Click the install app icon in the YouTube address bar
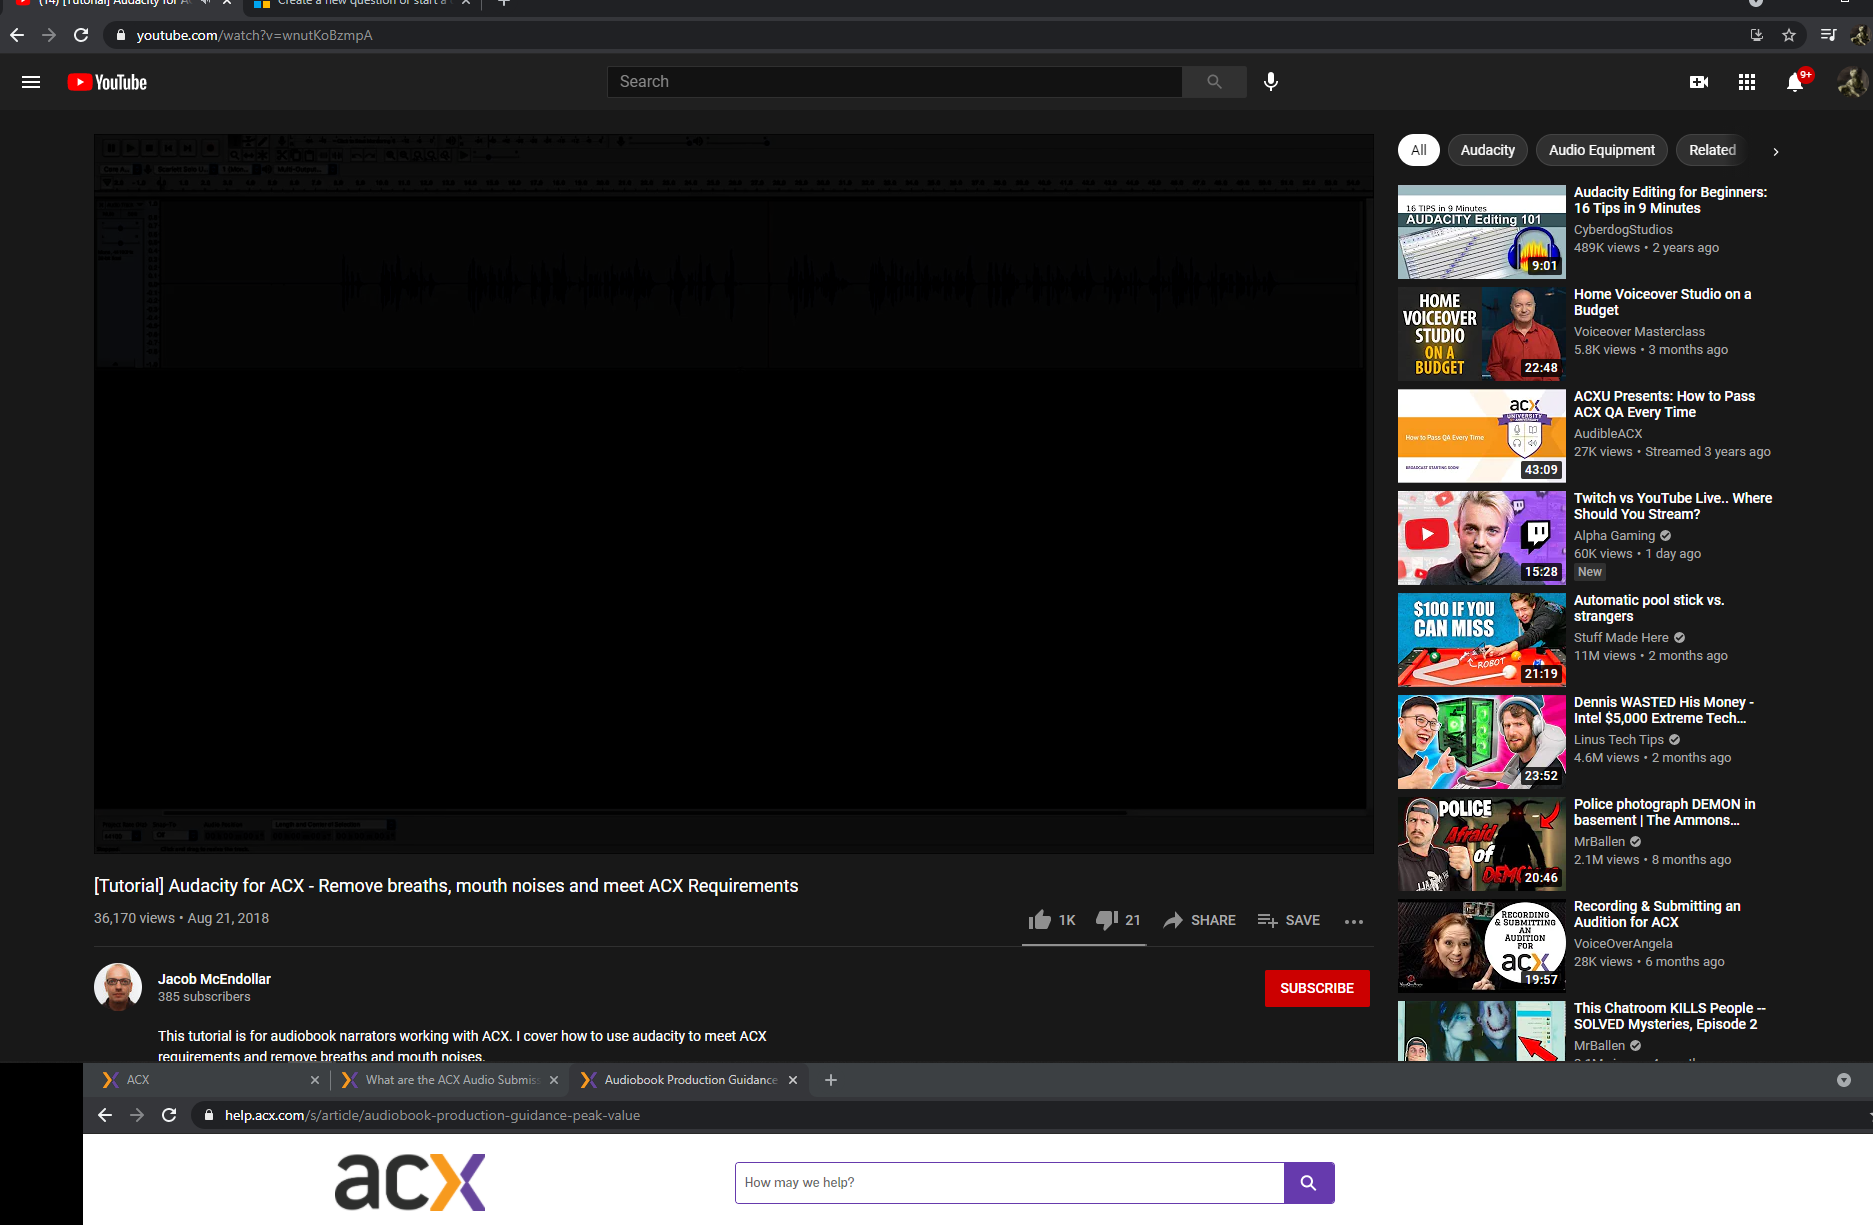 click(x=1757, y=35)
